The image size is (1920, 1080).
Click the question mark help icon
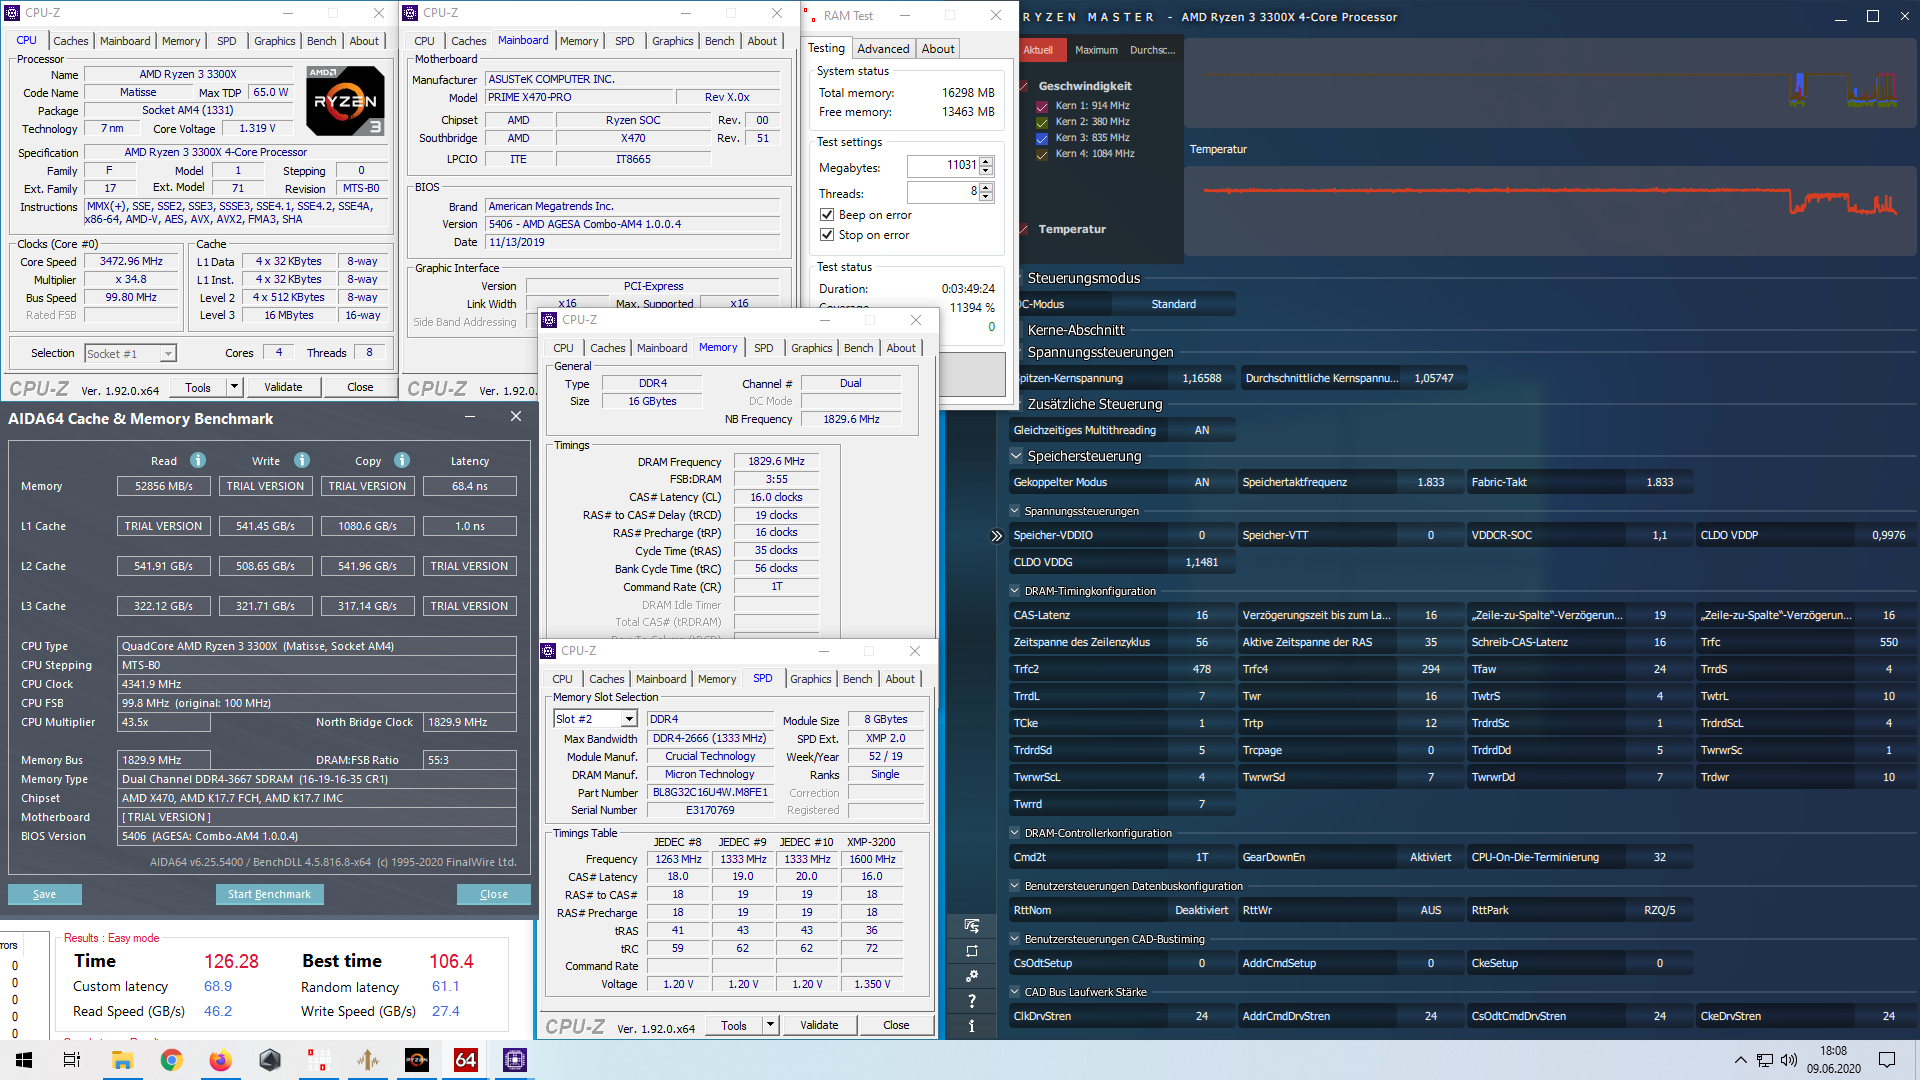(971, 1001)
